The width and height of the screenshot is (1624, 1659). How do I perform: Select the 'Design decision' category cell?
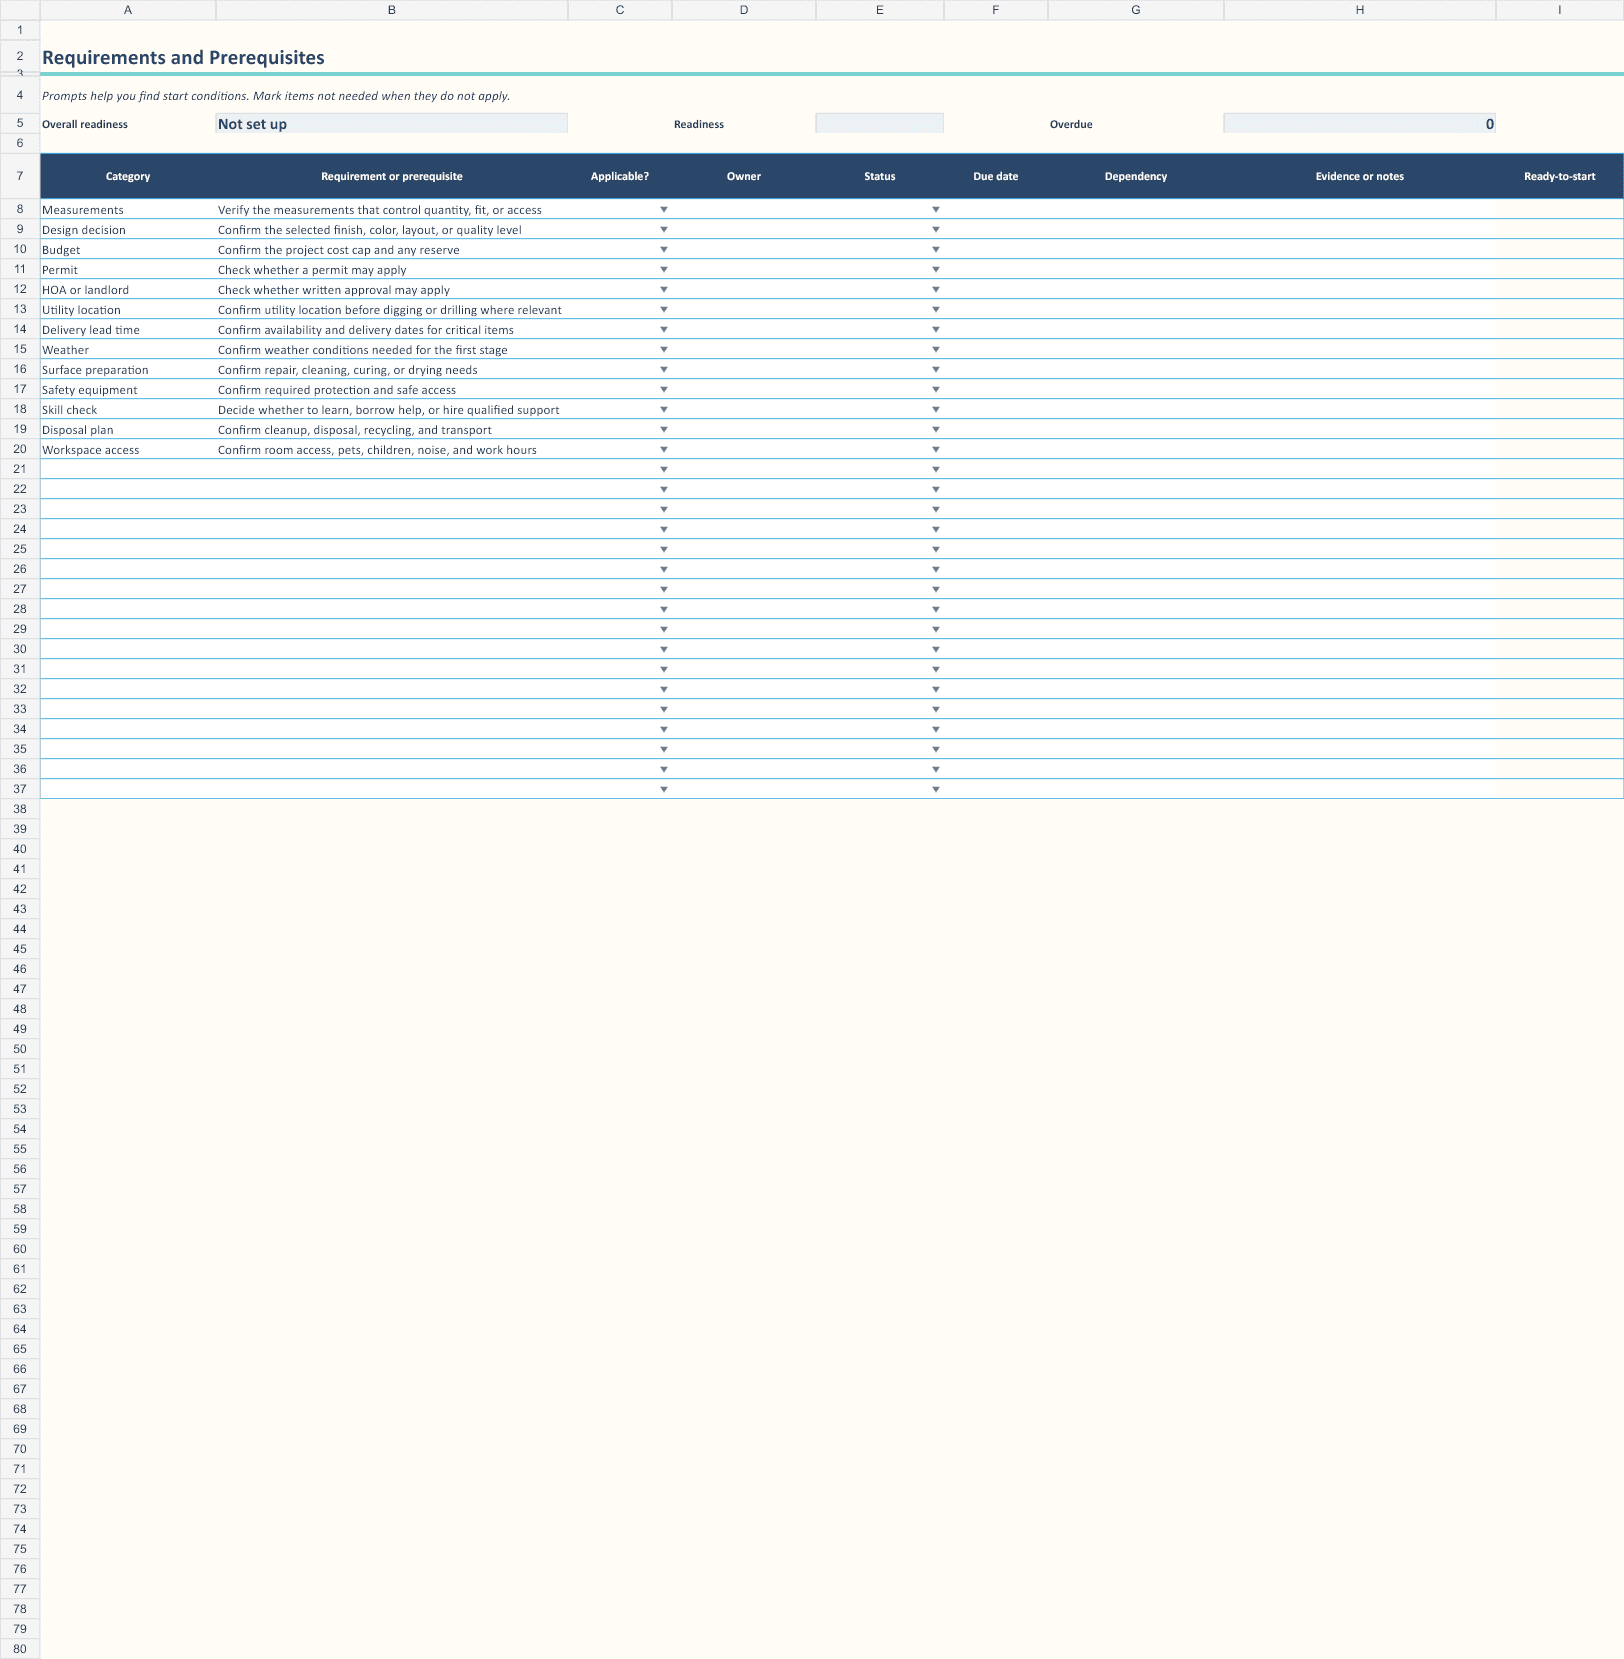128,230
